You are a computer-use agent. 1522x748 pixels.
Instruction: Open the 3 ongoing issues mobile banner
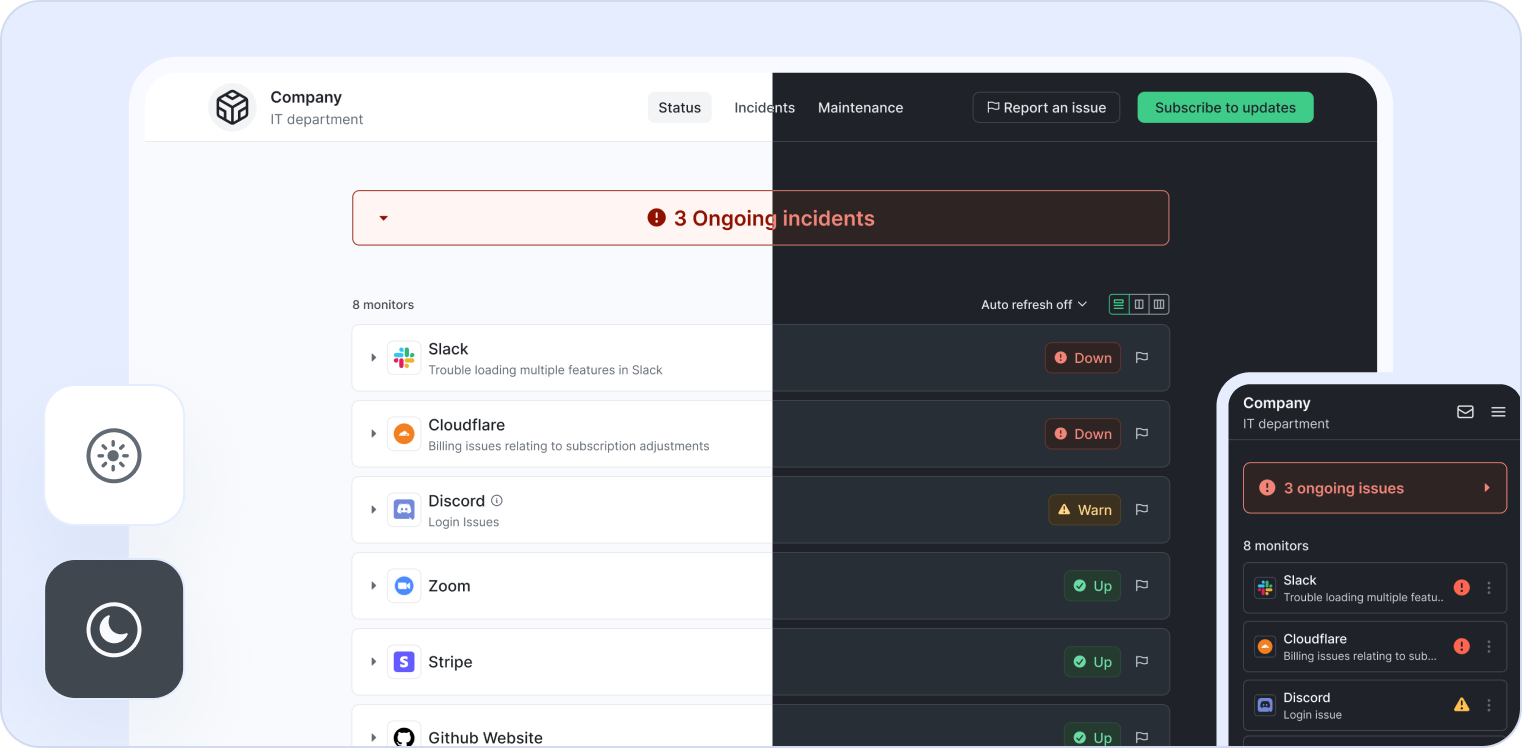pos(1374,488)
